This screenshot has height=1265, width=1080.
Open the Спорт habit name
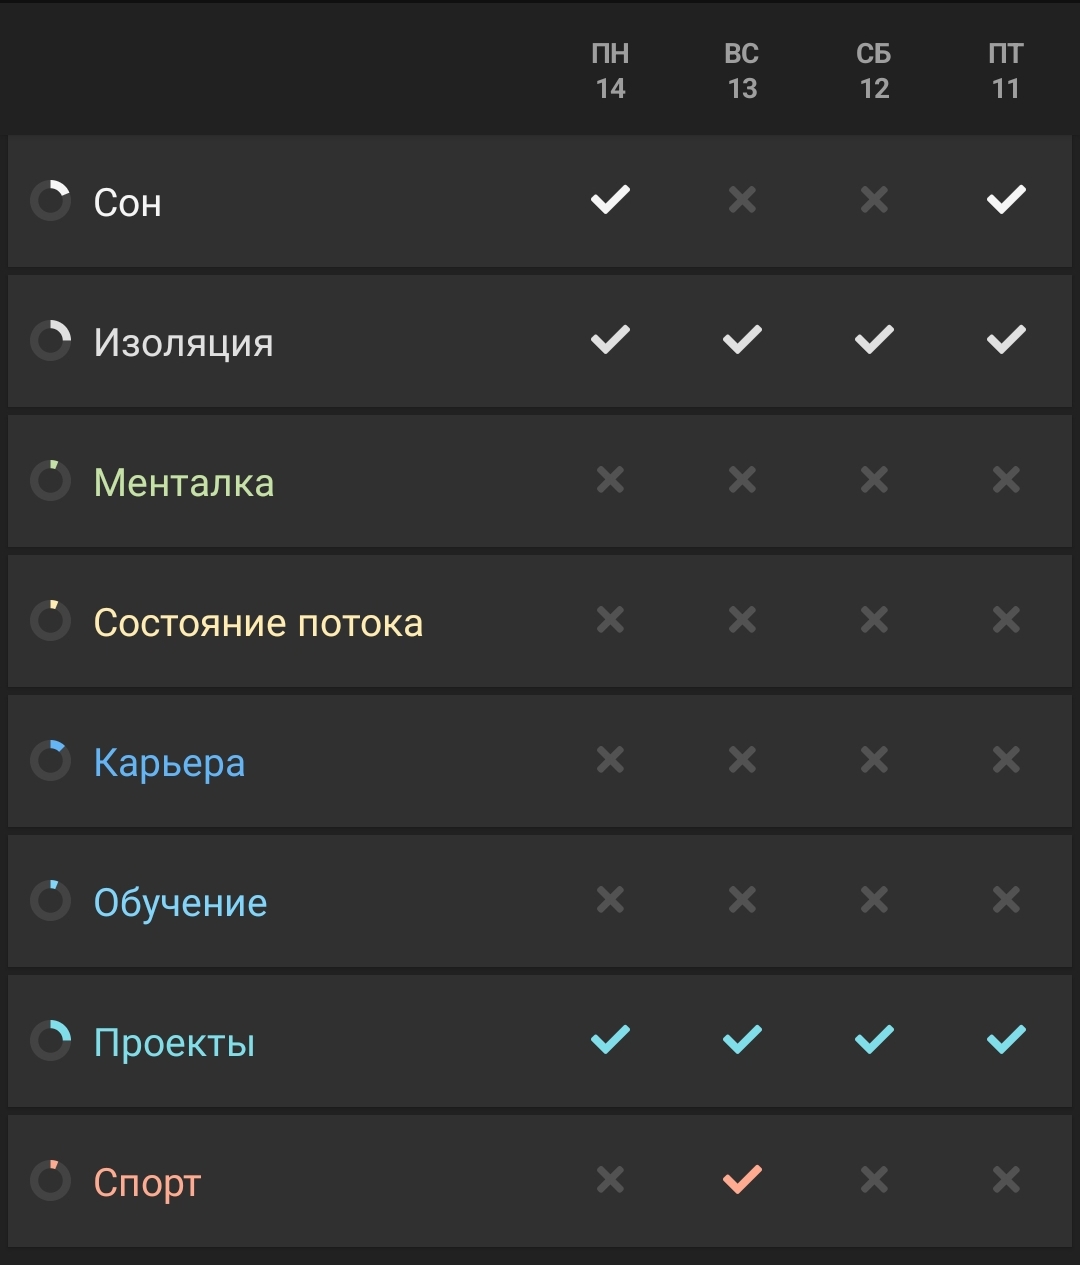pyautogui.click(x=147, y=1183)
